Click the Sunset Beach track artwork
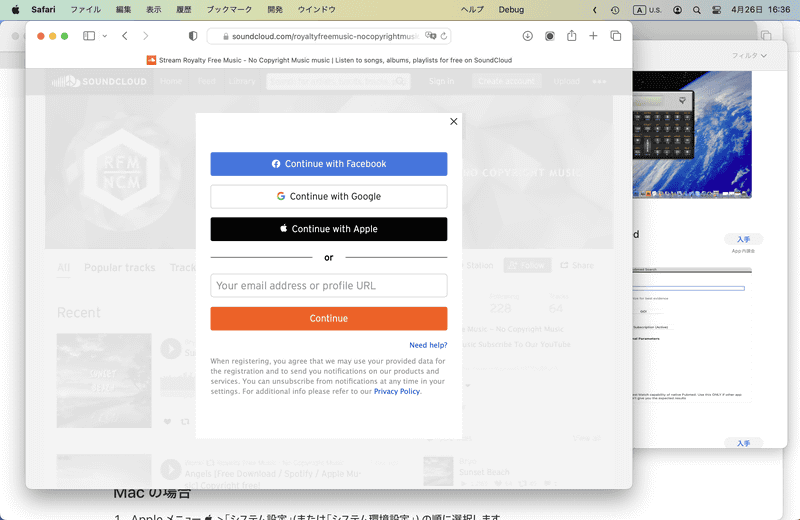Viewport: 800px width, 520px height. [104, 381]
